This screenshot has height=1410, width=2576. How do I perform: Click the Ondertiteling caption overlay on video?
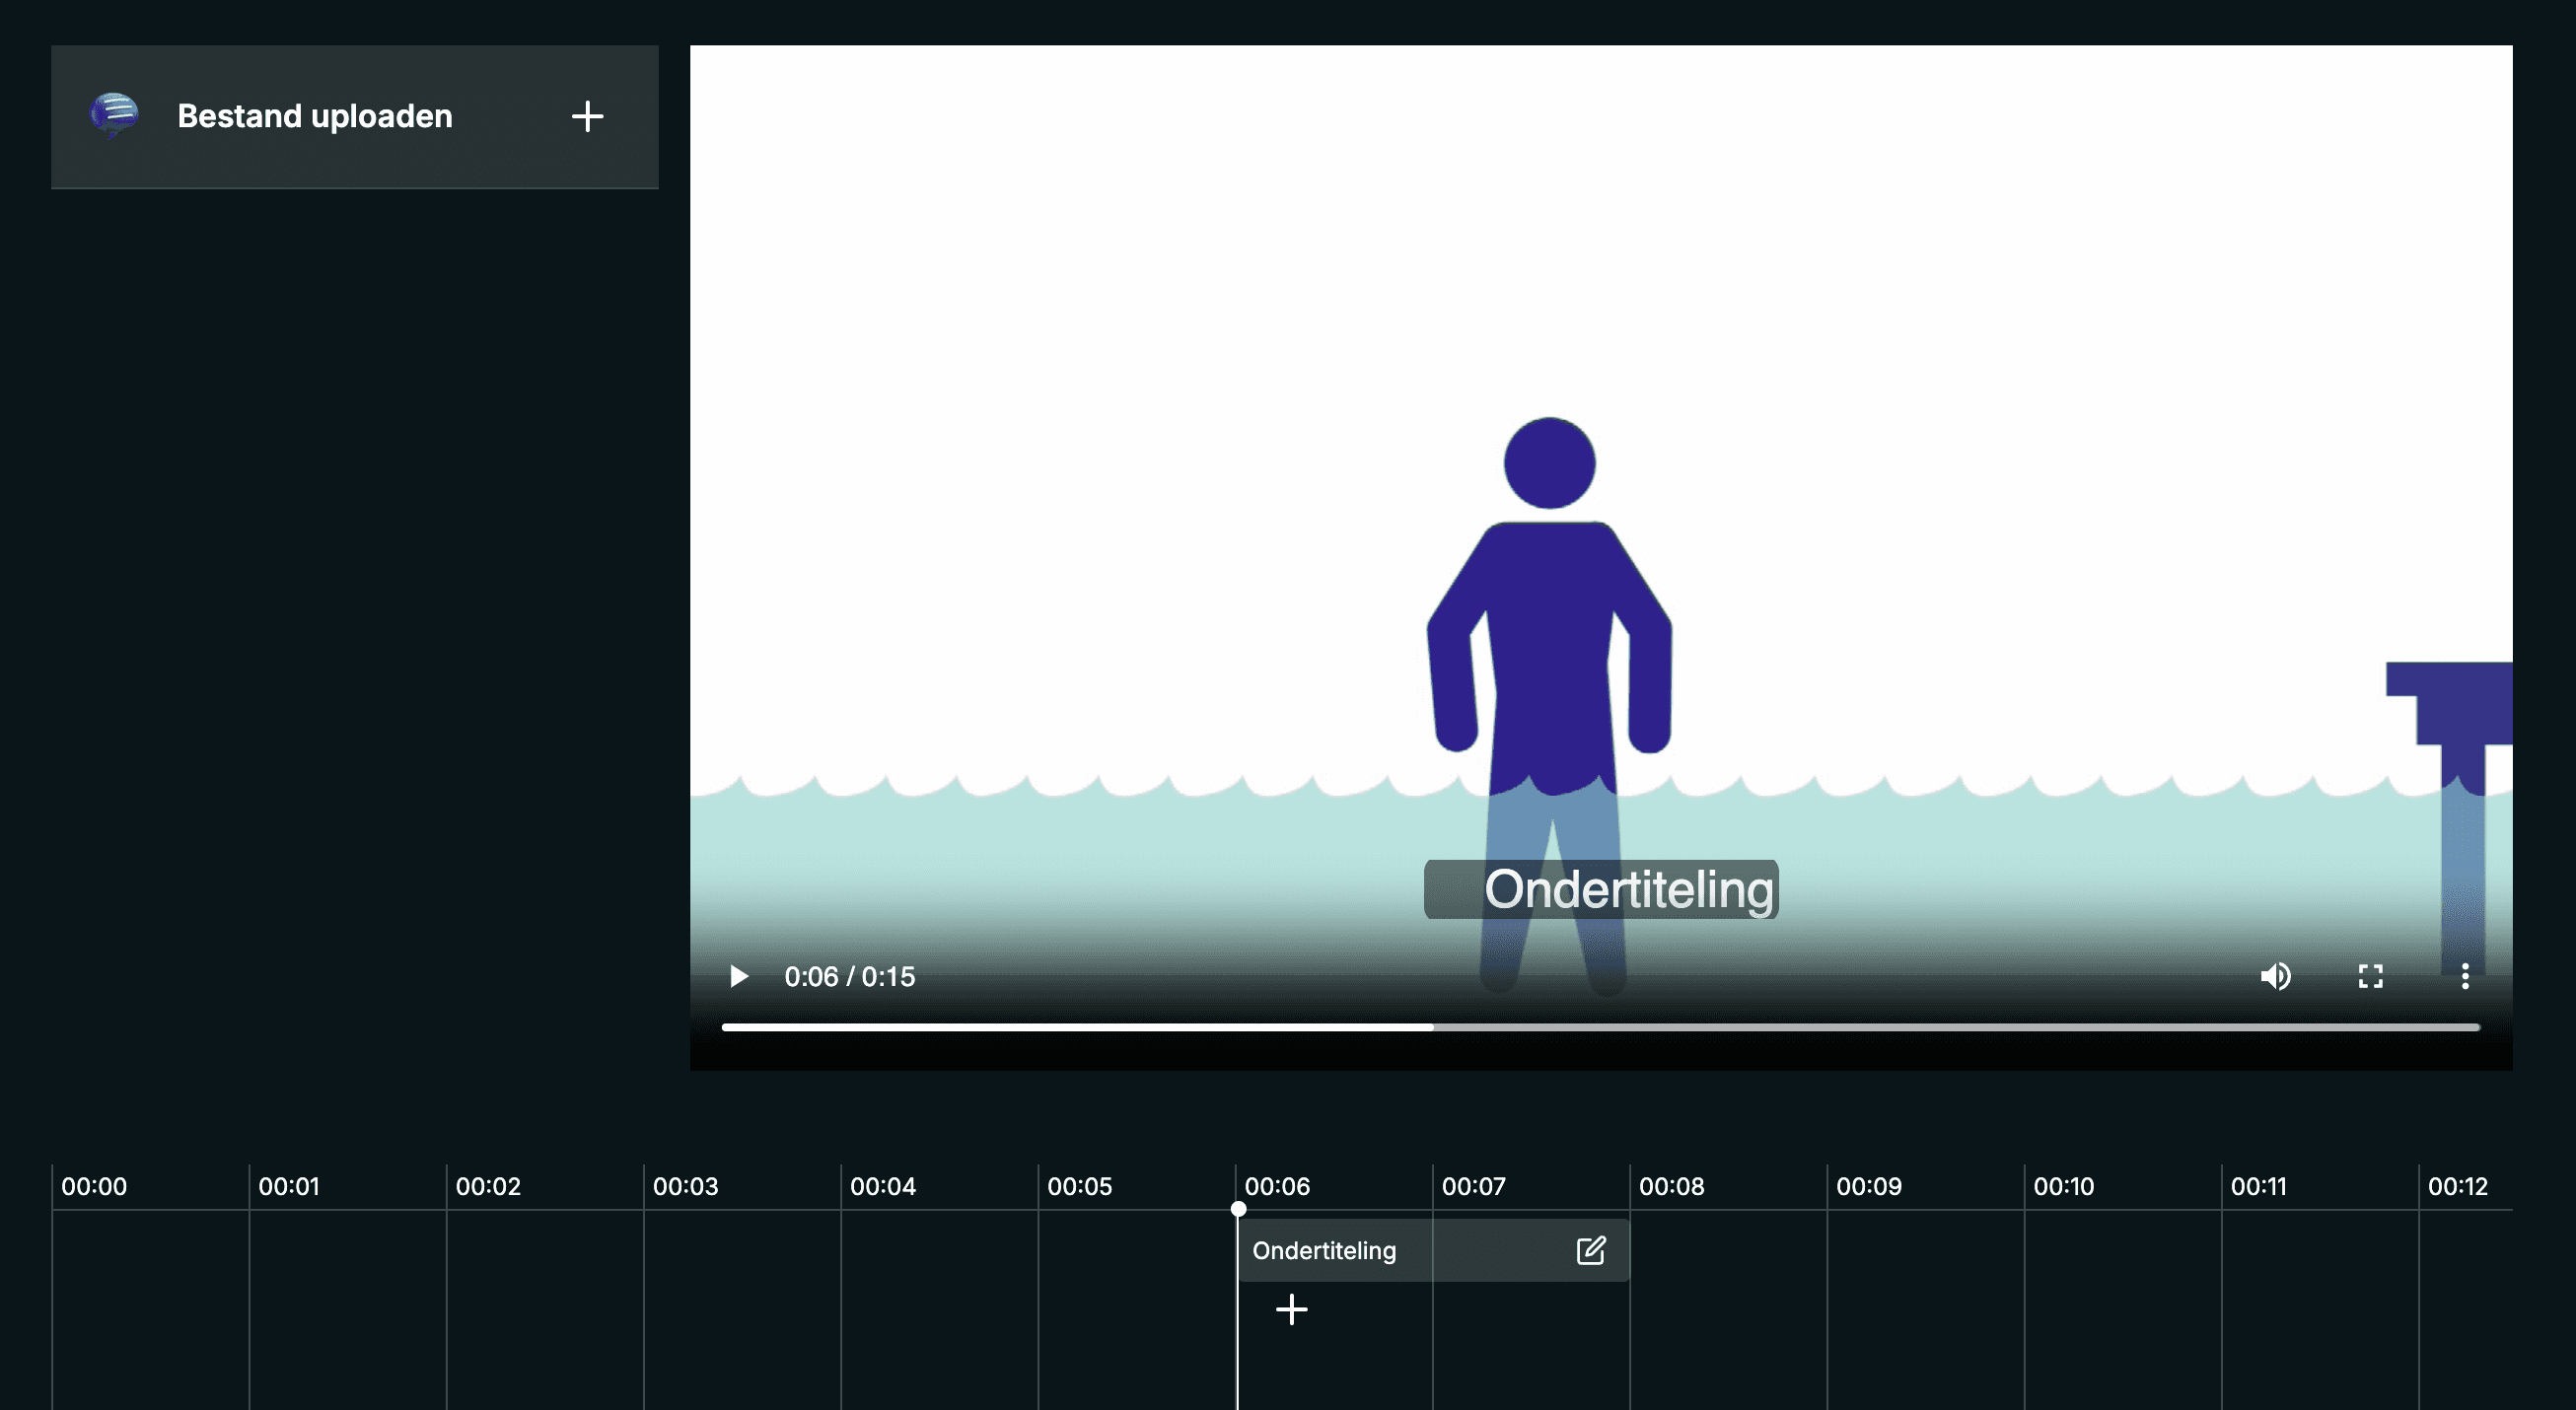coord(1602,889)
